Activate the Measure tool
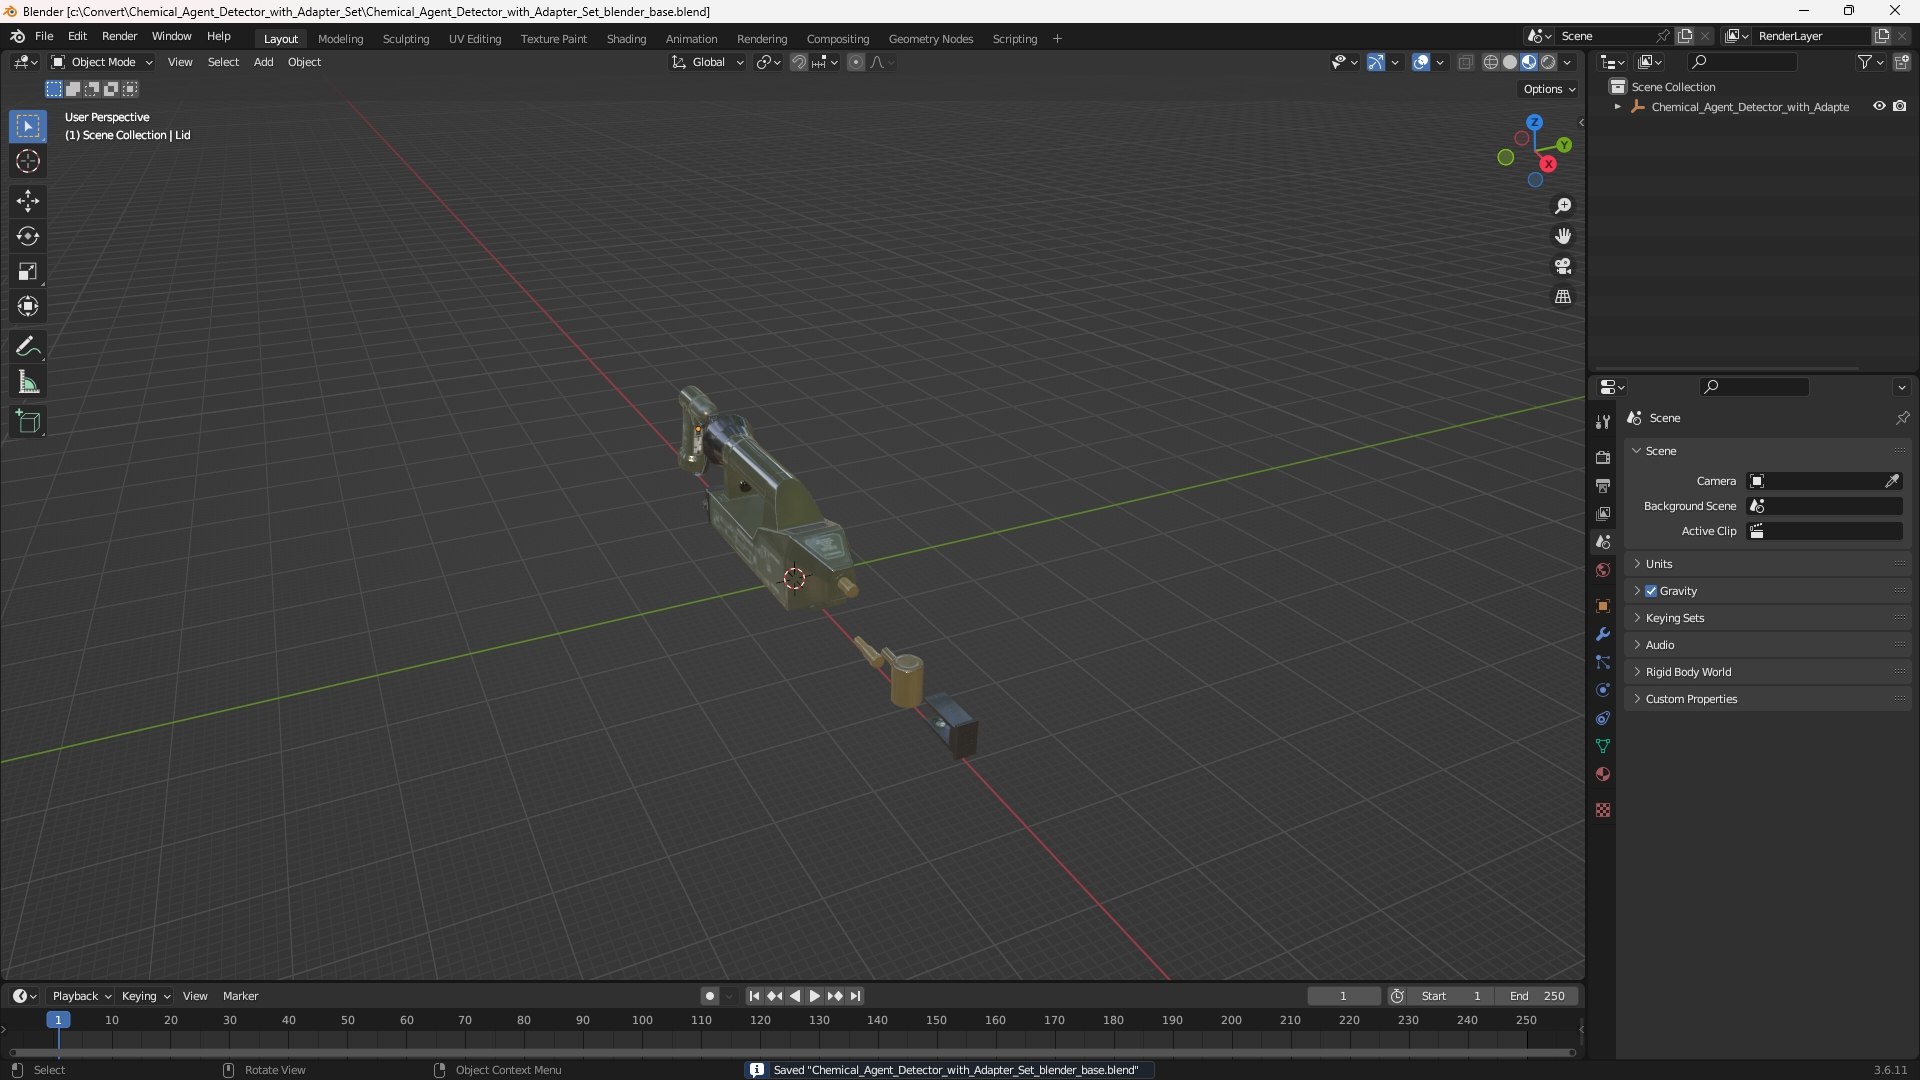 pos(27,382)
